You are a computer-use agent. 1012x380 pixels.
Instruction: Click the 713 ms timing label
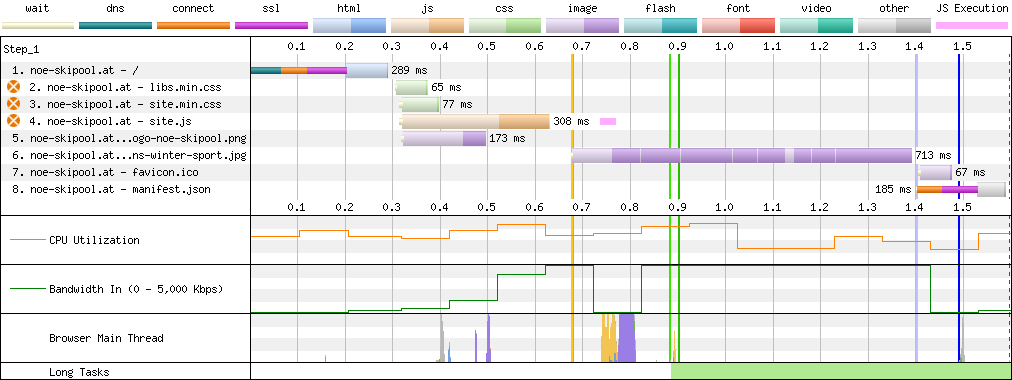pyautogui.click(x=933, y=155)
